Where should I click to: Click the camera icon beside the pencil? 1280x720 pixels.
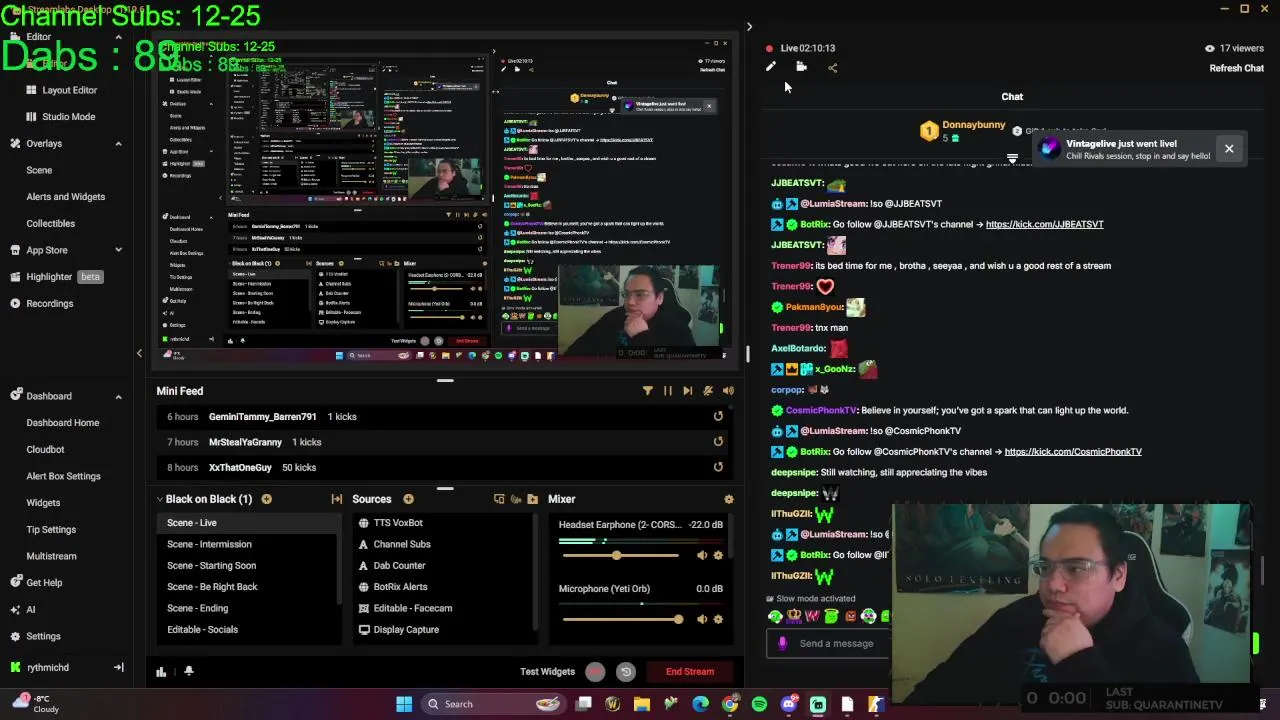pos(801,67)
